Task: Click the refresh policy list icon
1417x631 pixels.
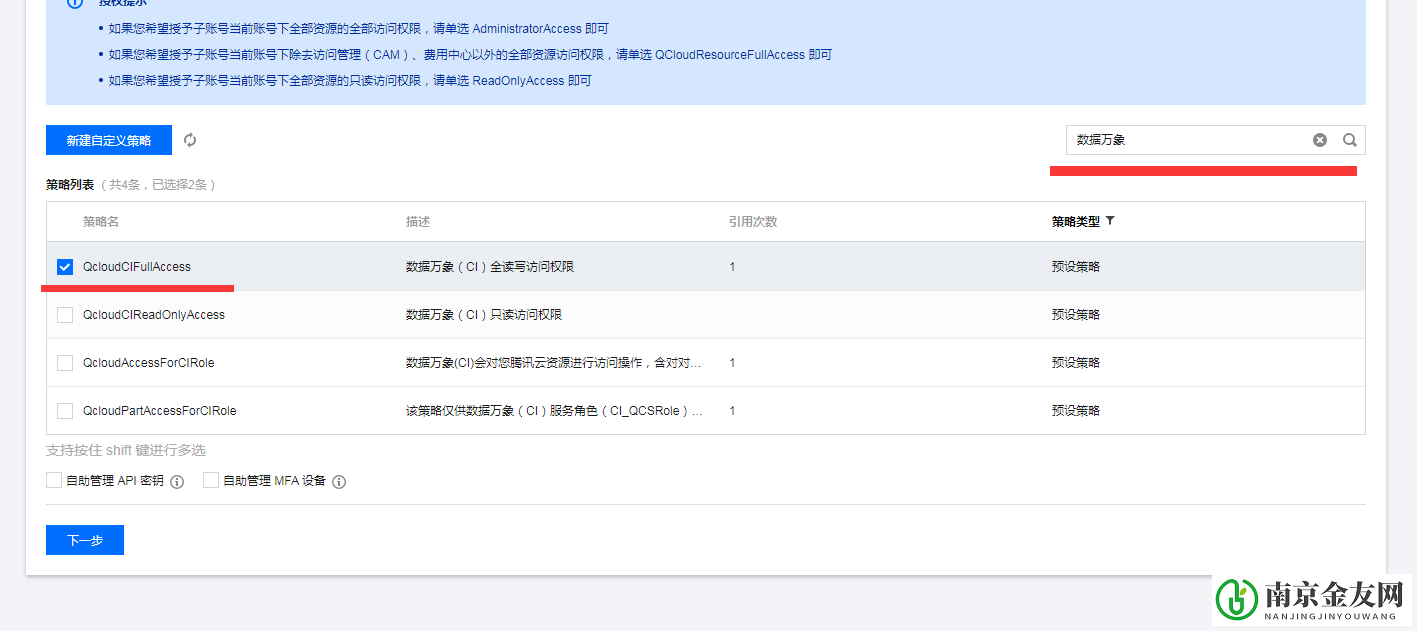Action: click(190, 140)
